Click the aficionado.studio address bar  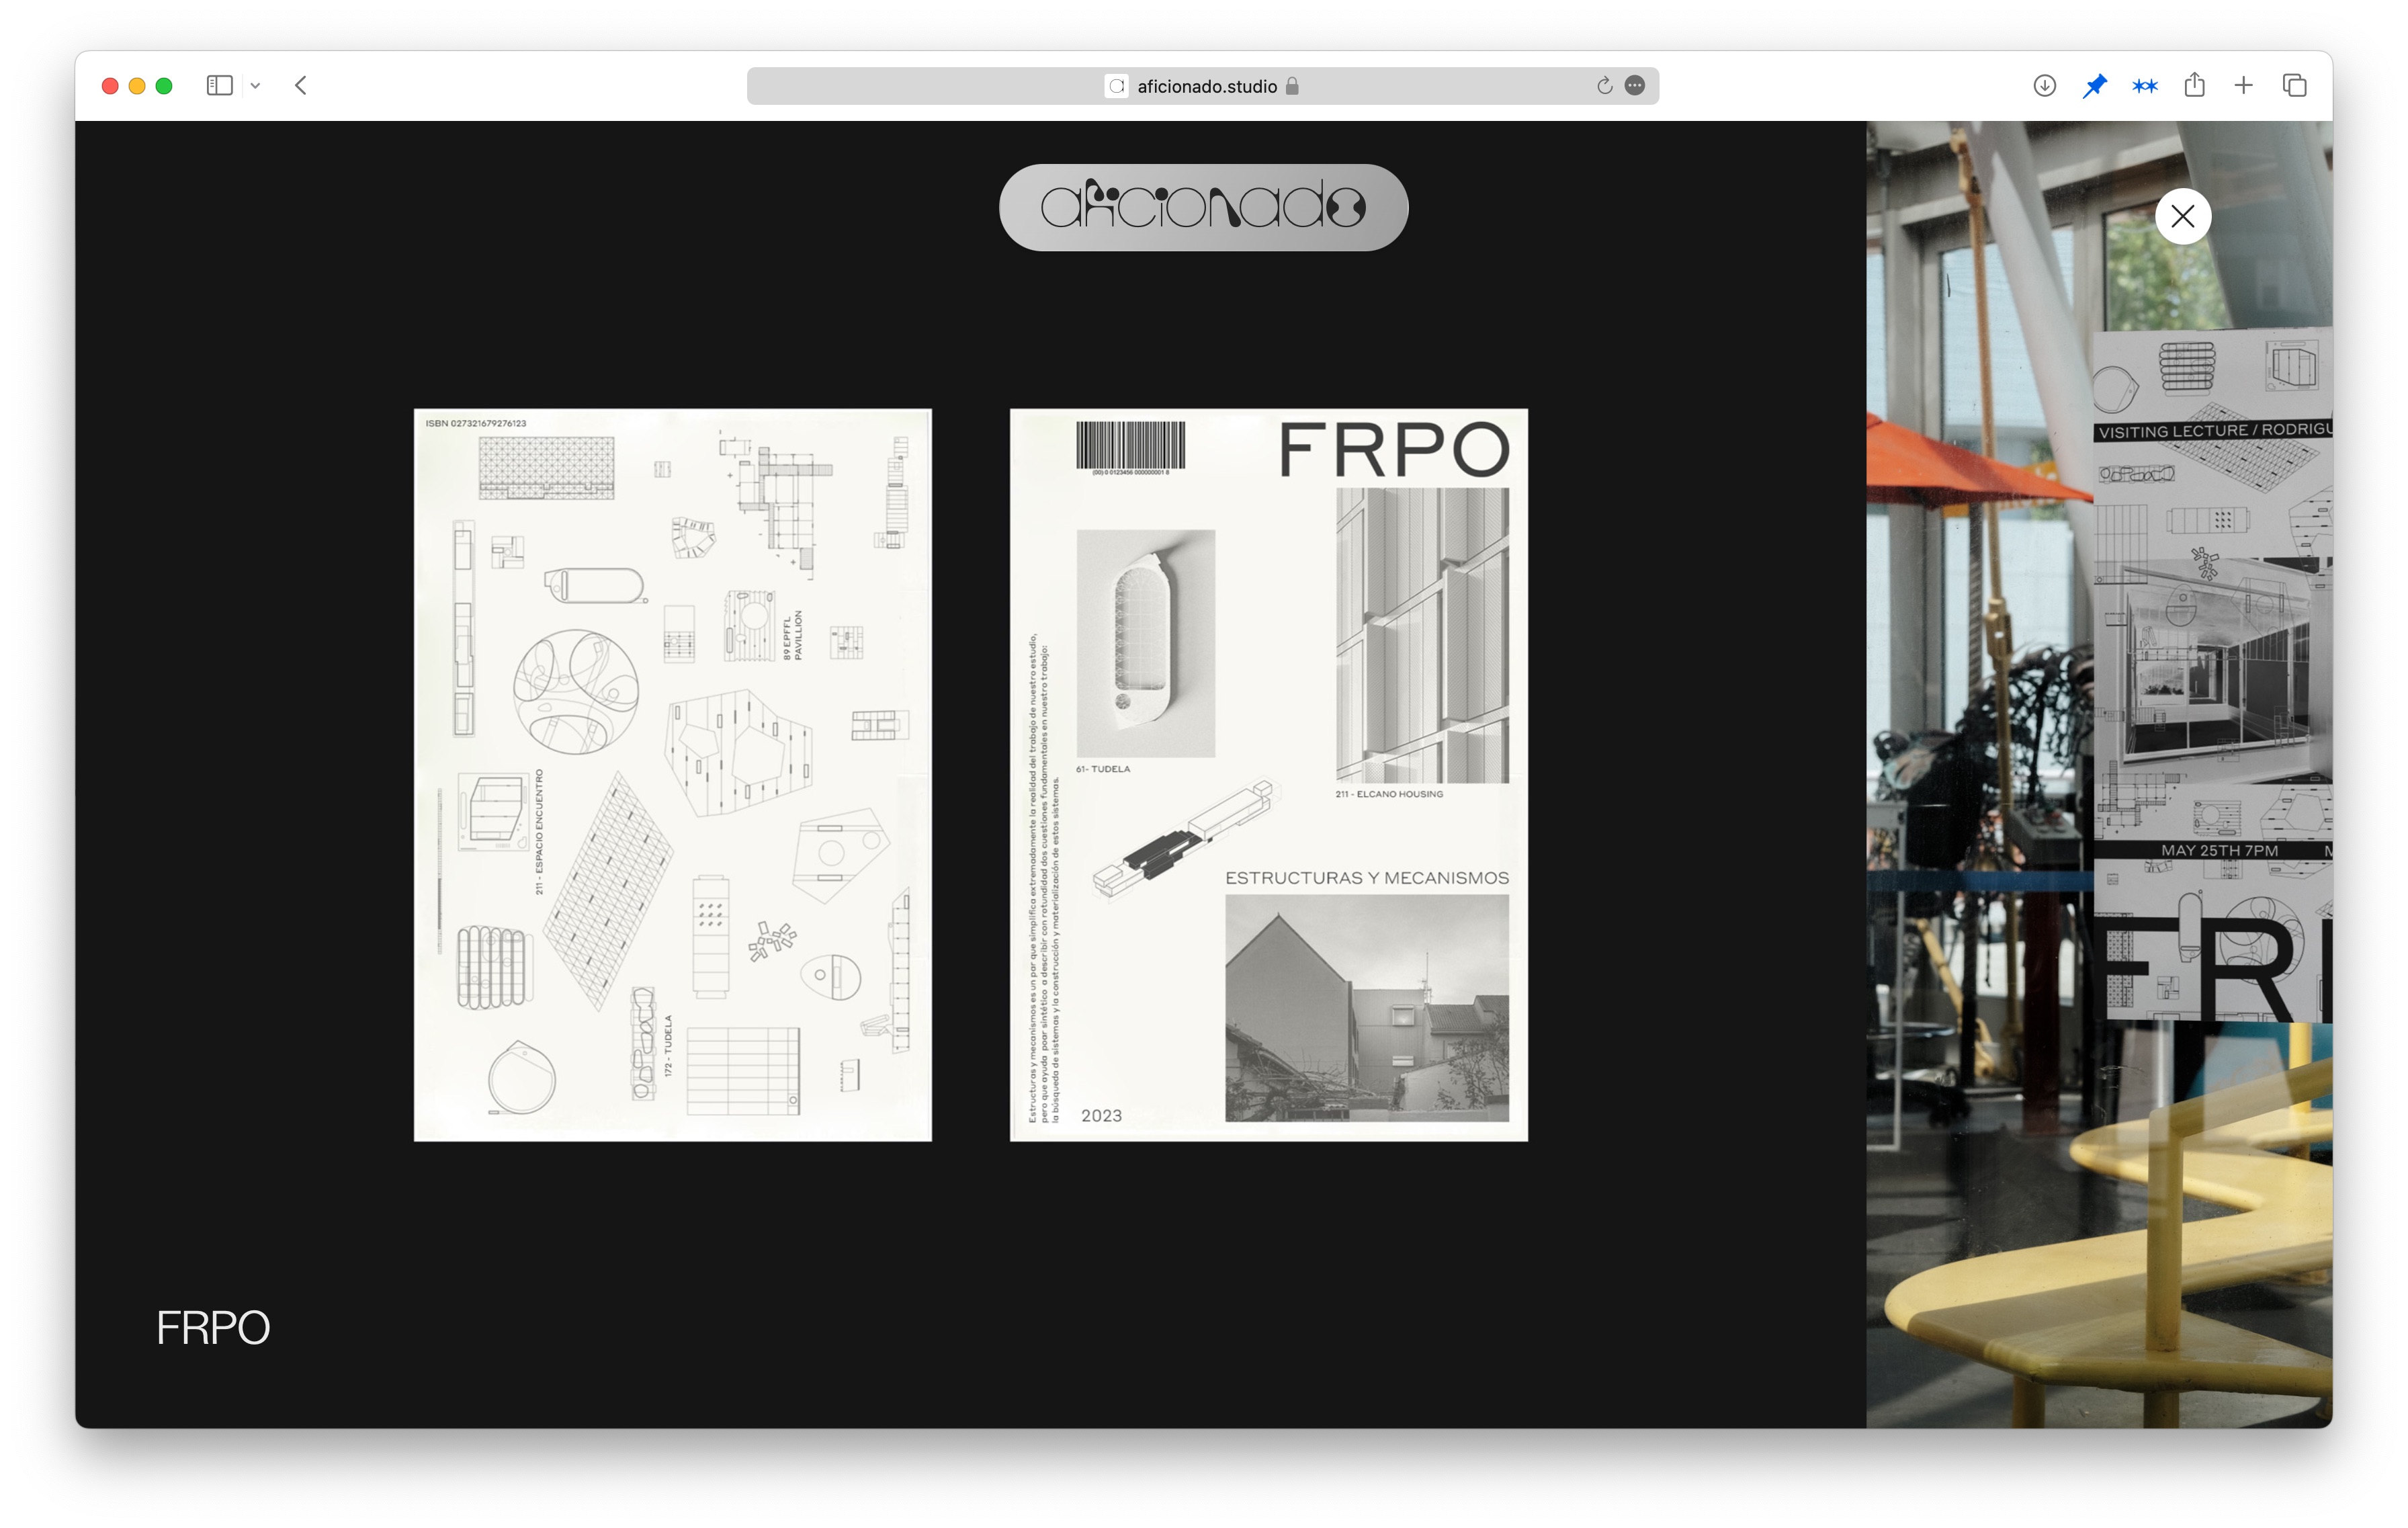[1206, 86]
